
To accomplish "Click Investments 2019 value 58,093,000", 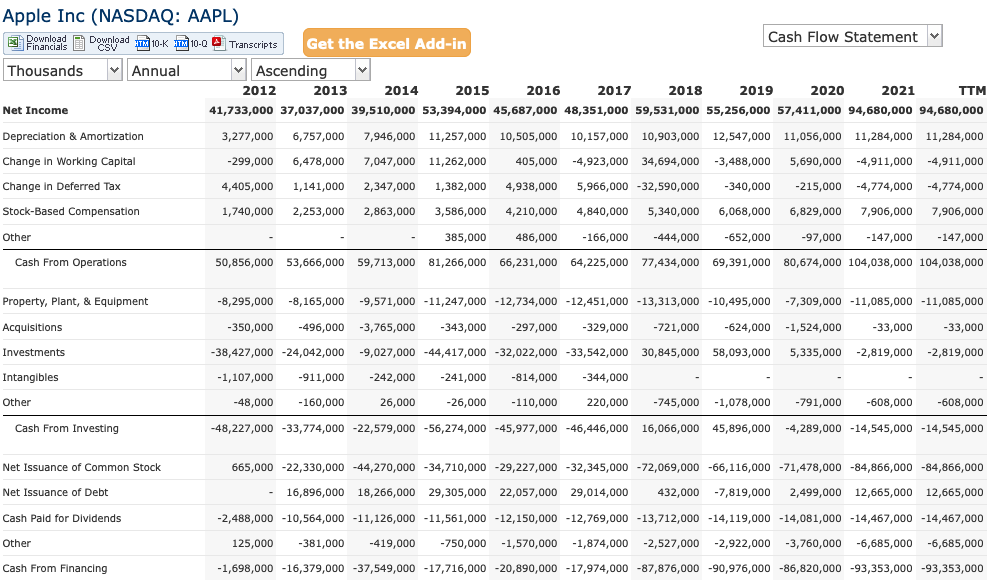I will click(741, 353).
